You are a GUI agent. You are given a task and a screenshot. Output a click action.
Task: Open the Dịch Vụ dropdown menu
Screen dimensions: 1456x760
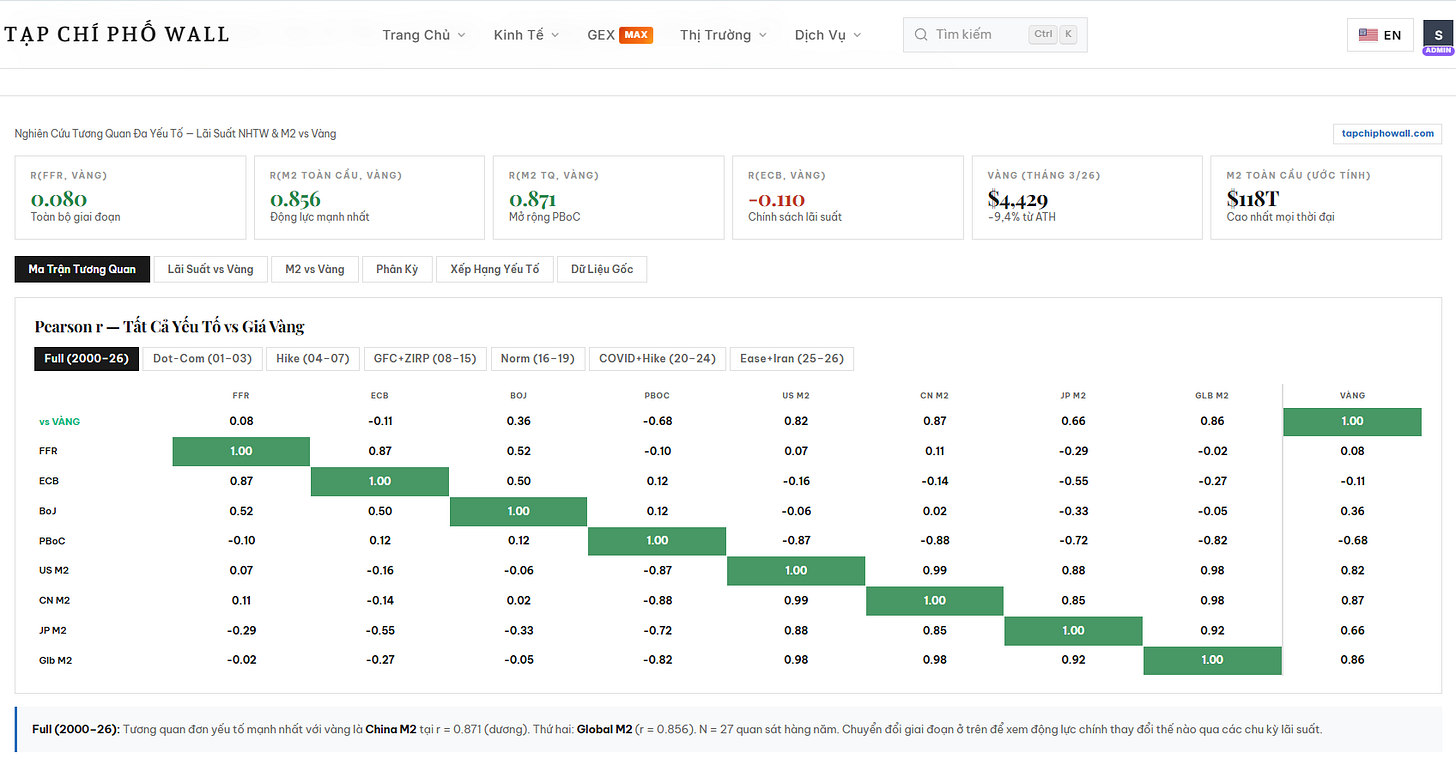click(827, 35)
